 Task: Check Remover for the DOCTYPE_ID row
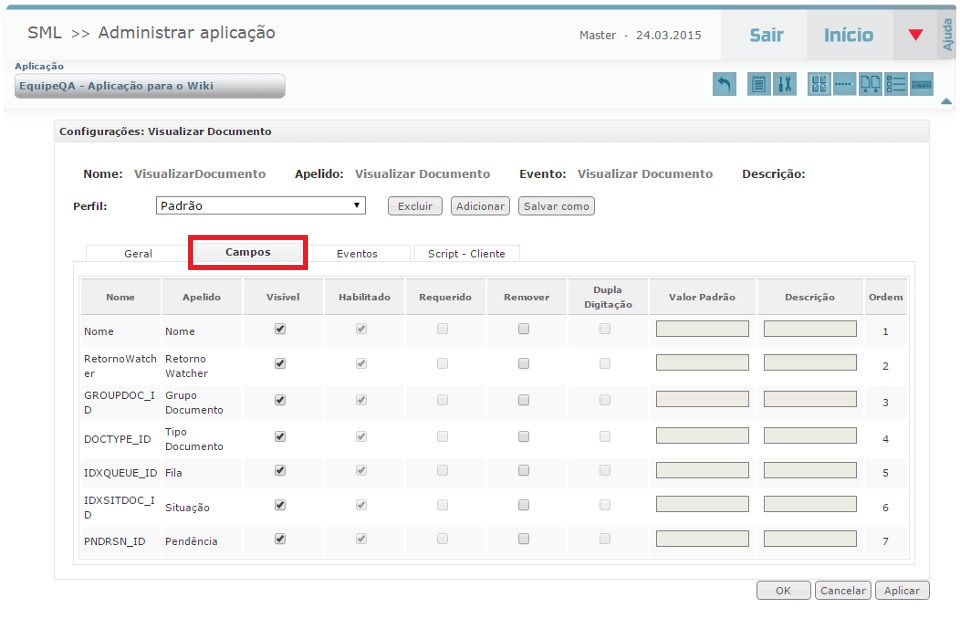(x=523, y=436)
